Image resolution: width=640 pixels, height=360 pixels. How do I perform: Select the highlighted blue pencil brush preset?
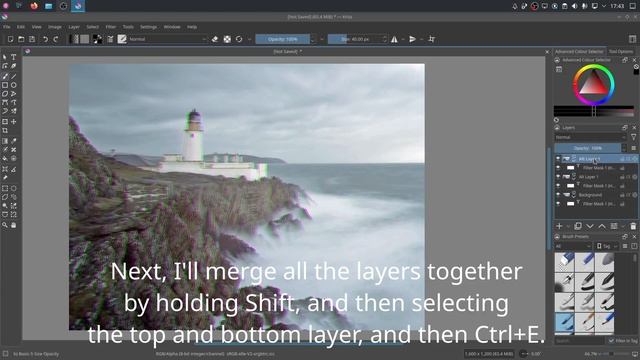coord(564,323)
